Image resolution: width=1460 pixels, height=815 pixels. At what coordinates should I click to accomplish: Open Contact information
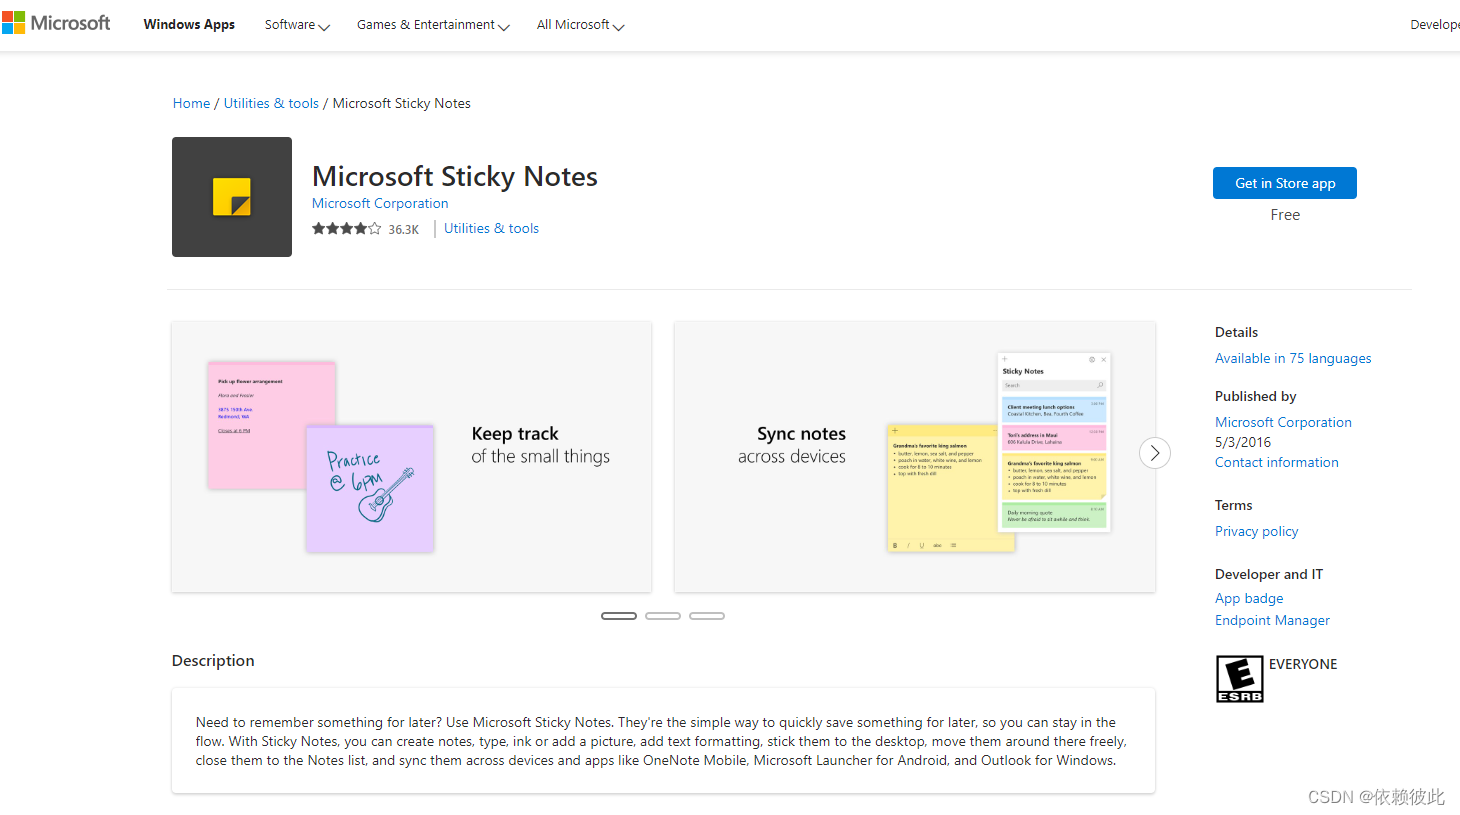(1276, 462)
